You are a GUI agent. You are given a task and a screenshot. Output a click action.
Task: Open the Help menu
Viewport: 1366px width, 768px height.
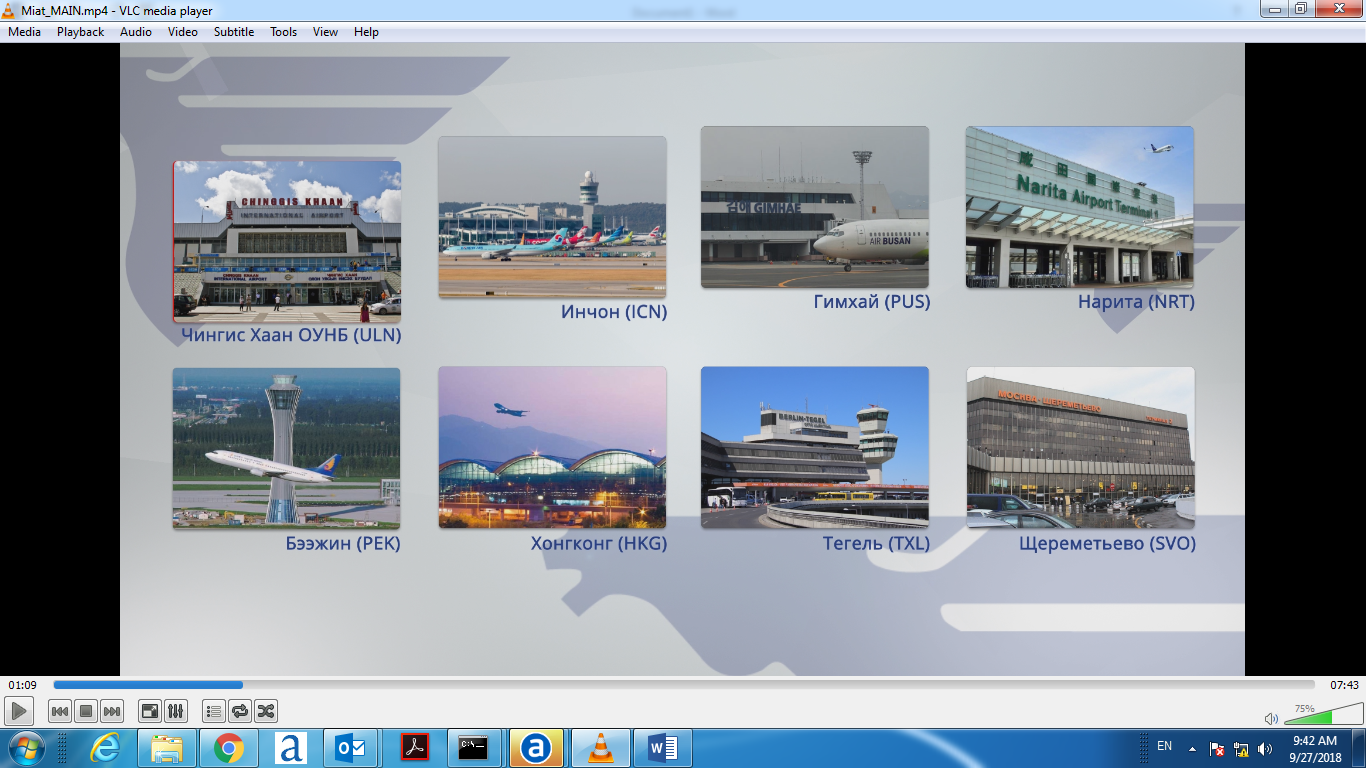[x=366, y=32]
